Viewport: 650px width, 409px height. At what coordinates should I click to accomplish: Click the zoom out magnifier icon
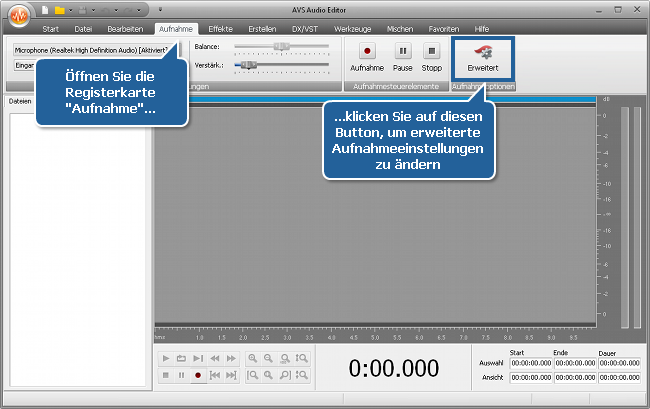pyautogui.click(x=269, y=358)
